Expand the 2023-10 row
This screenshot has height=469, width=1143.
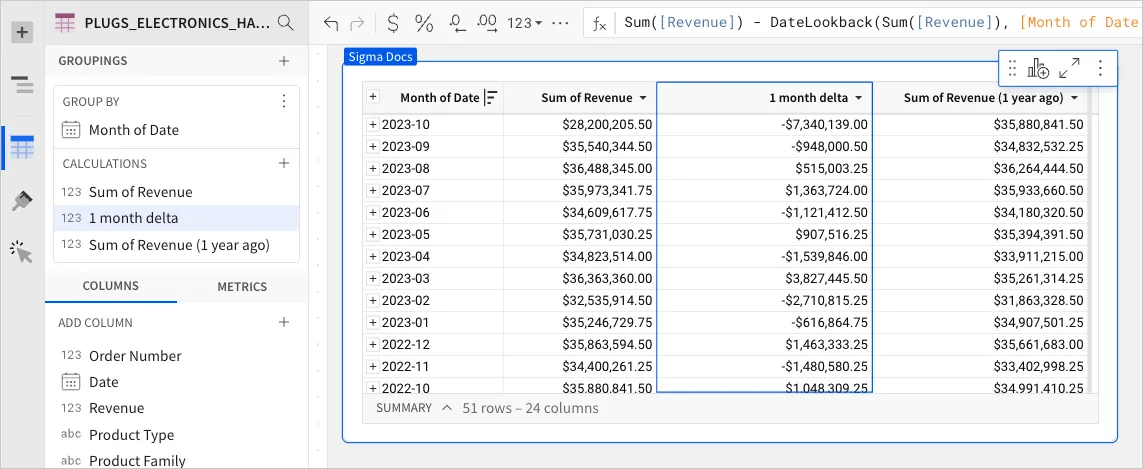coord(372,125)
